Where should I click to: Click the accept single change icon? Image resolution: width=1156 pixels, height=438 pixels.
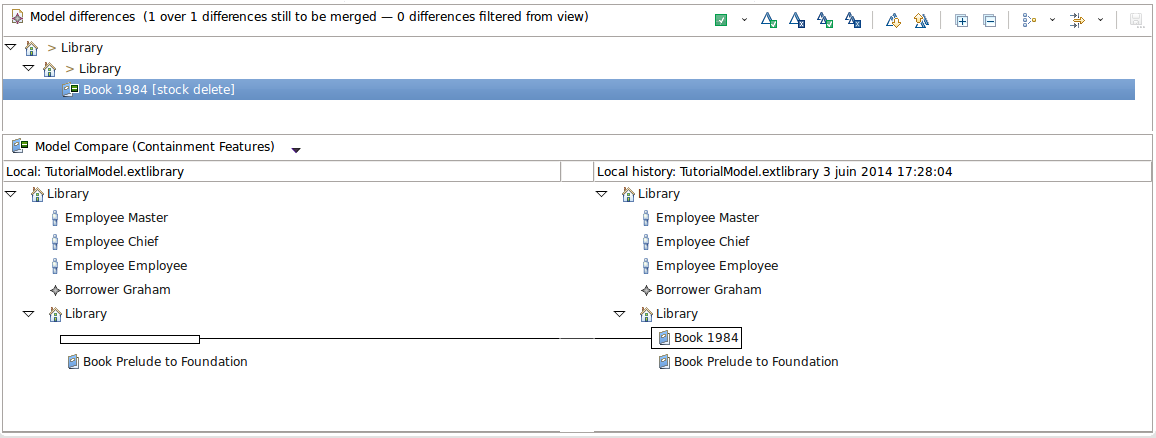click(769, 20)
